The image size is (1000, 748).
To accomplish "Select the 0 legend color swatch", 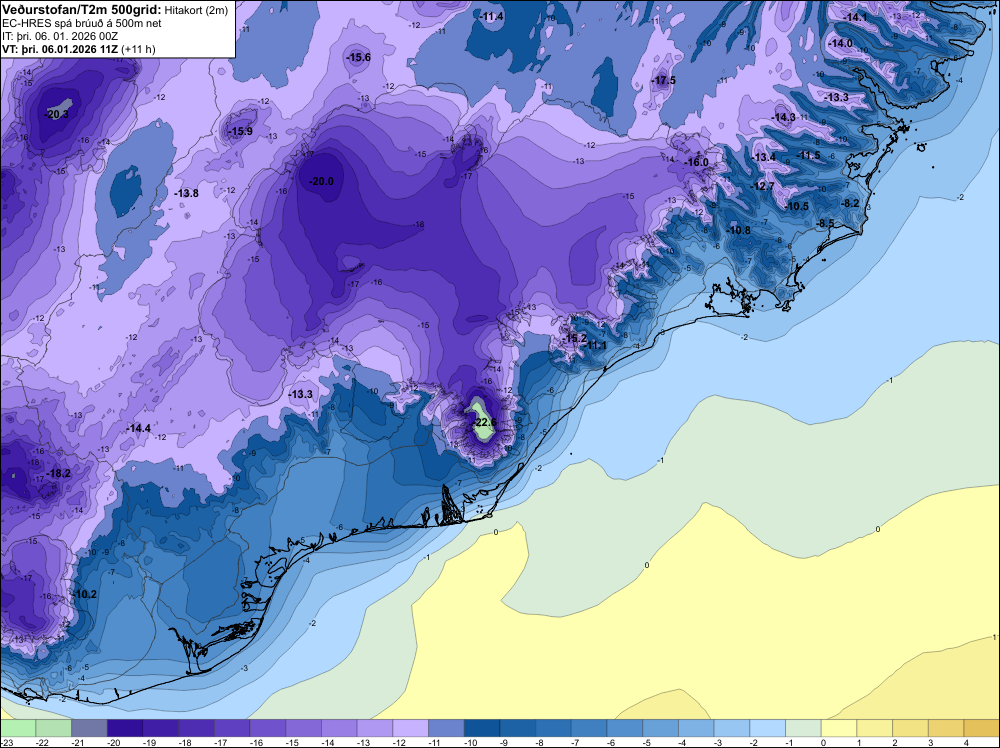I will (839, 728).
